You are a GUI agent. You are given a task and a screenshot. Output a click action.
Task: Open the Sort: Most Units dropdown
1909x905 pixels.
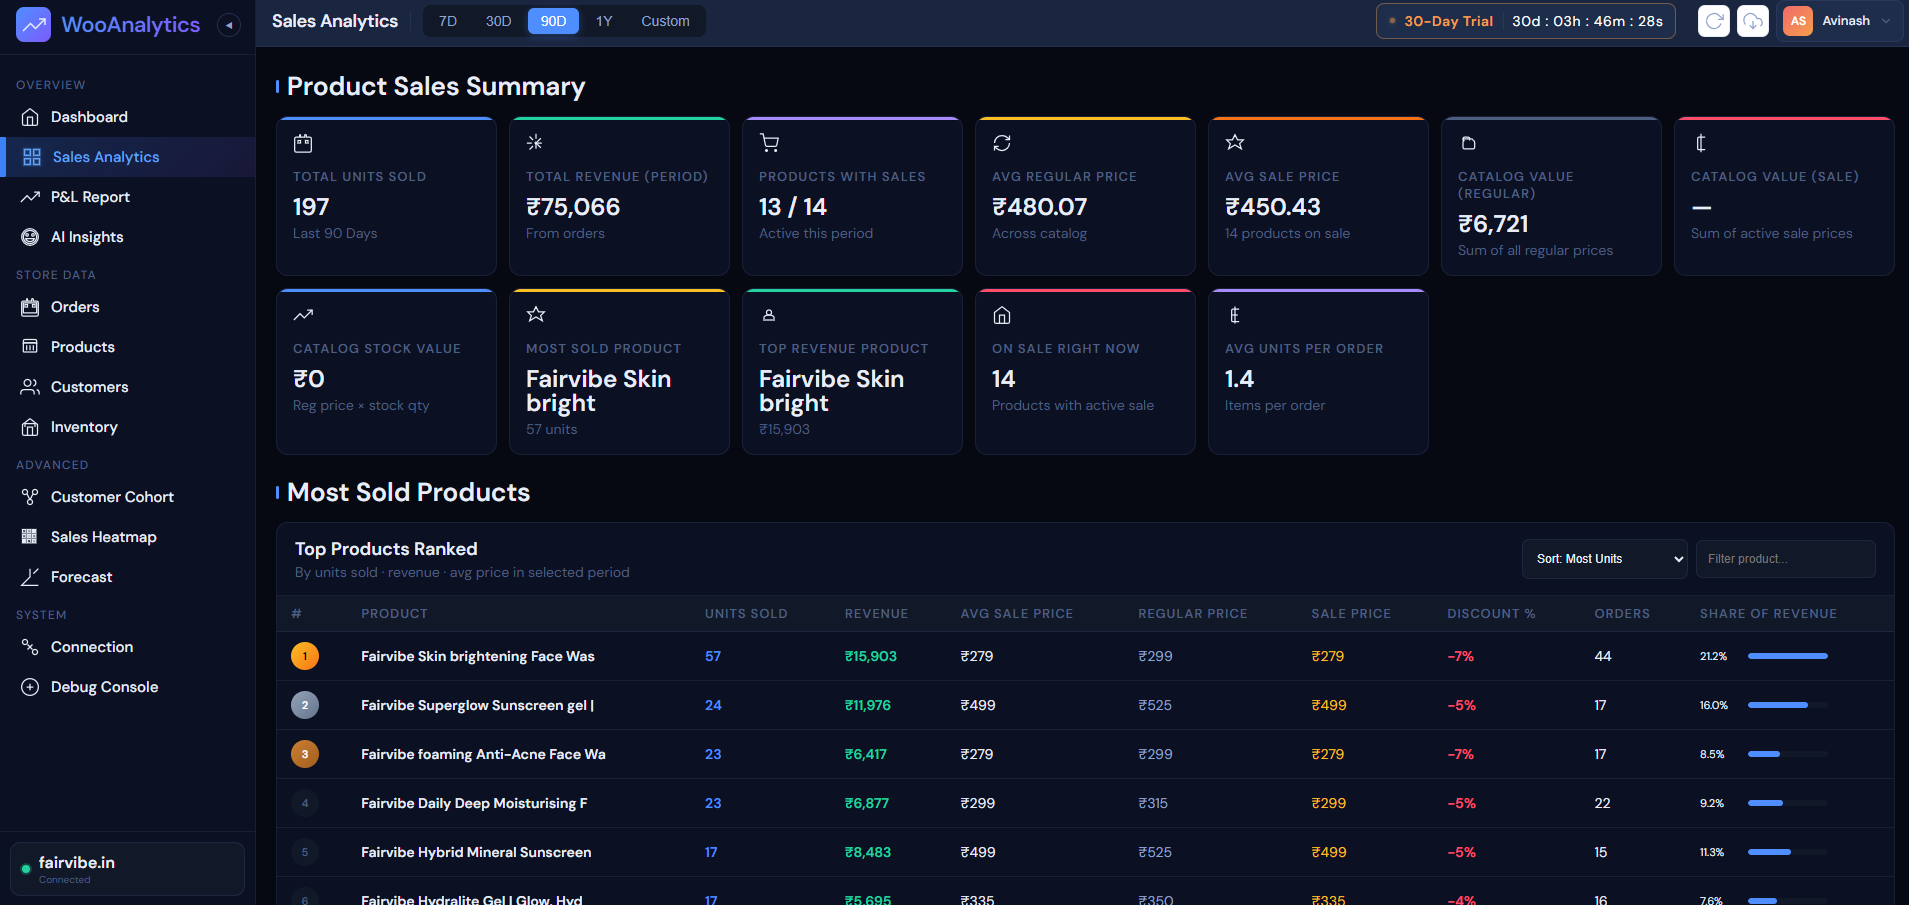click(1604, 559)
